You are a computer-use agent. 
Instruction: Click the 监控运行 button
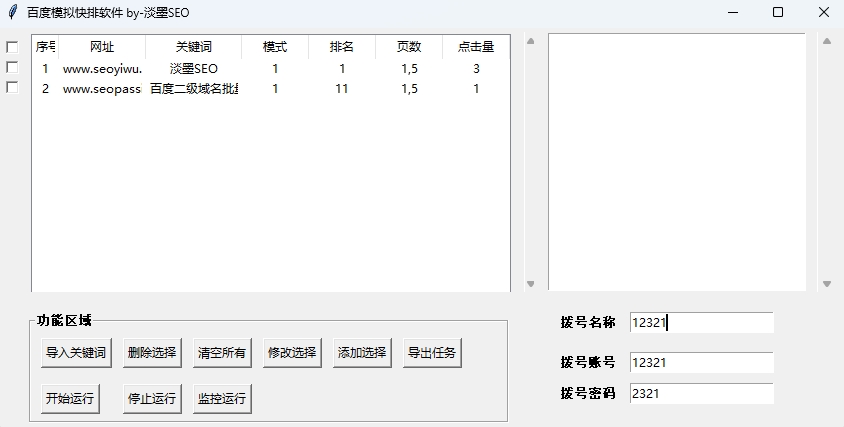222,398
